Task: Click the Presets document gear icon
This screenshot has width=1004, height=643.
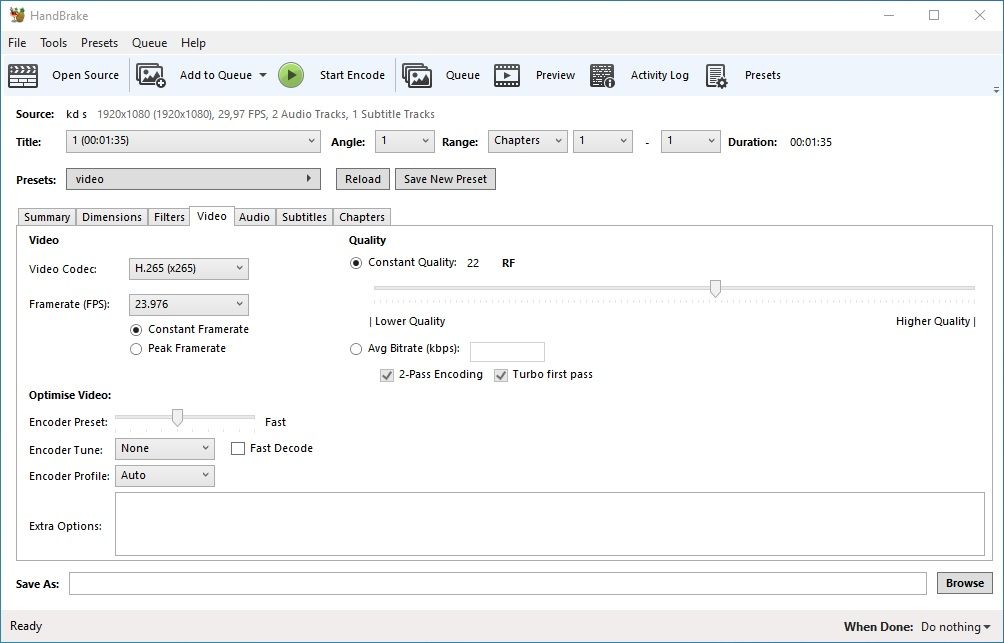Action: [717, 76]
